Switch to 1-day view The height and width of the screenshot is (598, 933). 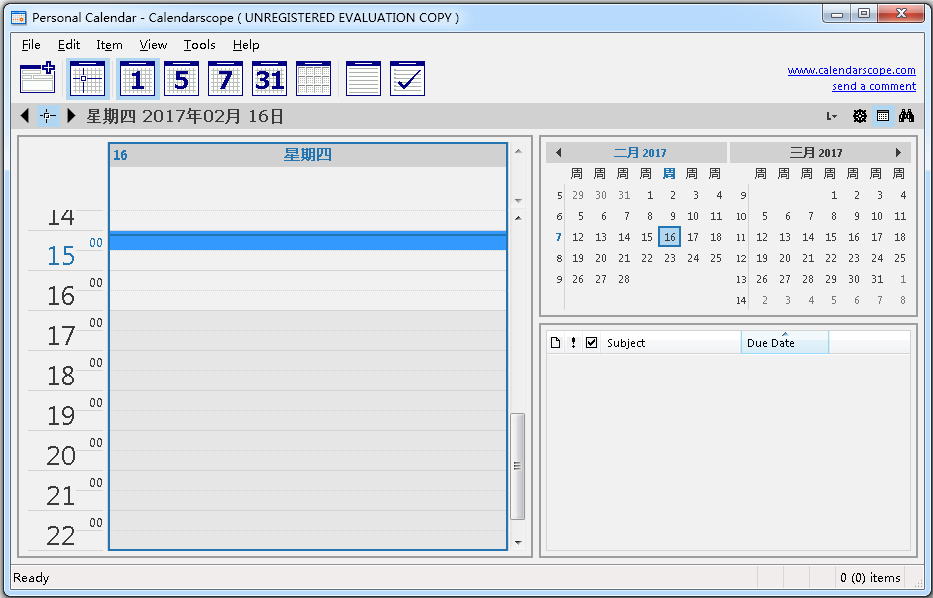[x=137, y=78]
